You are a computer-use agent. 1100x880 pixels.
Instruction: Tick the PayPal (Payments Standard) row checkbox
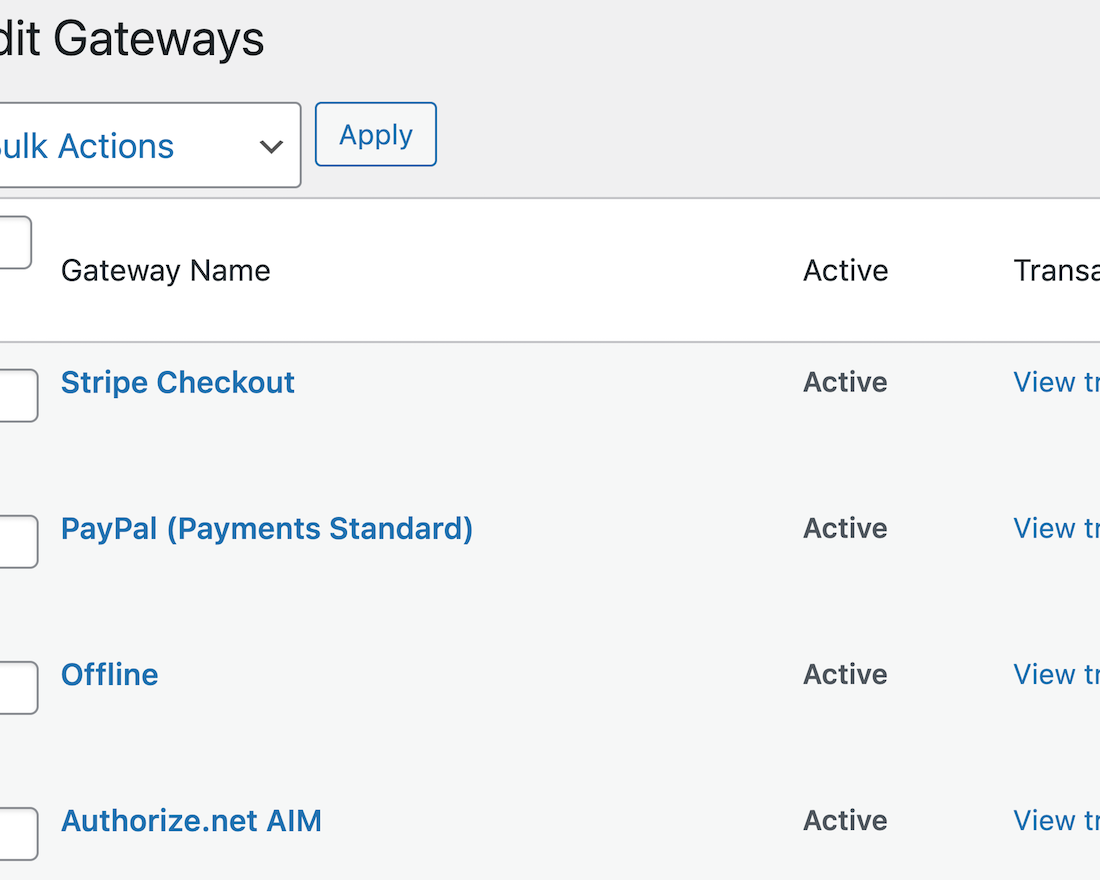coord(18,541)
